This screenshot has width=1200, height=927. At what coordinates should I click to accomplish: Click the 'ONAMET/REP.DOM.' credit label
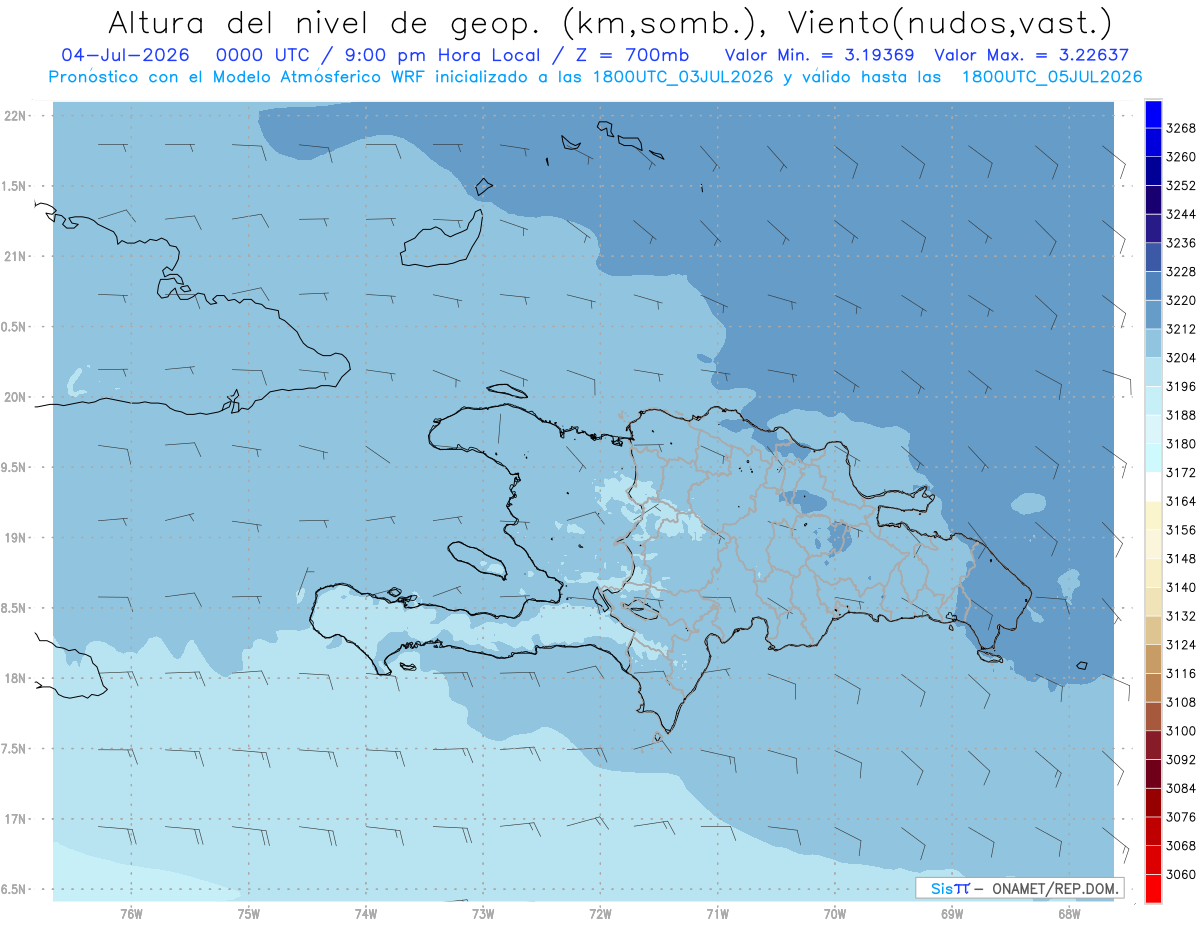click(x=1053, y=888)
